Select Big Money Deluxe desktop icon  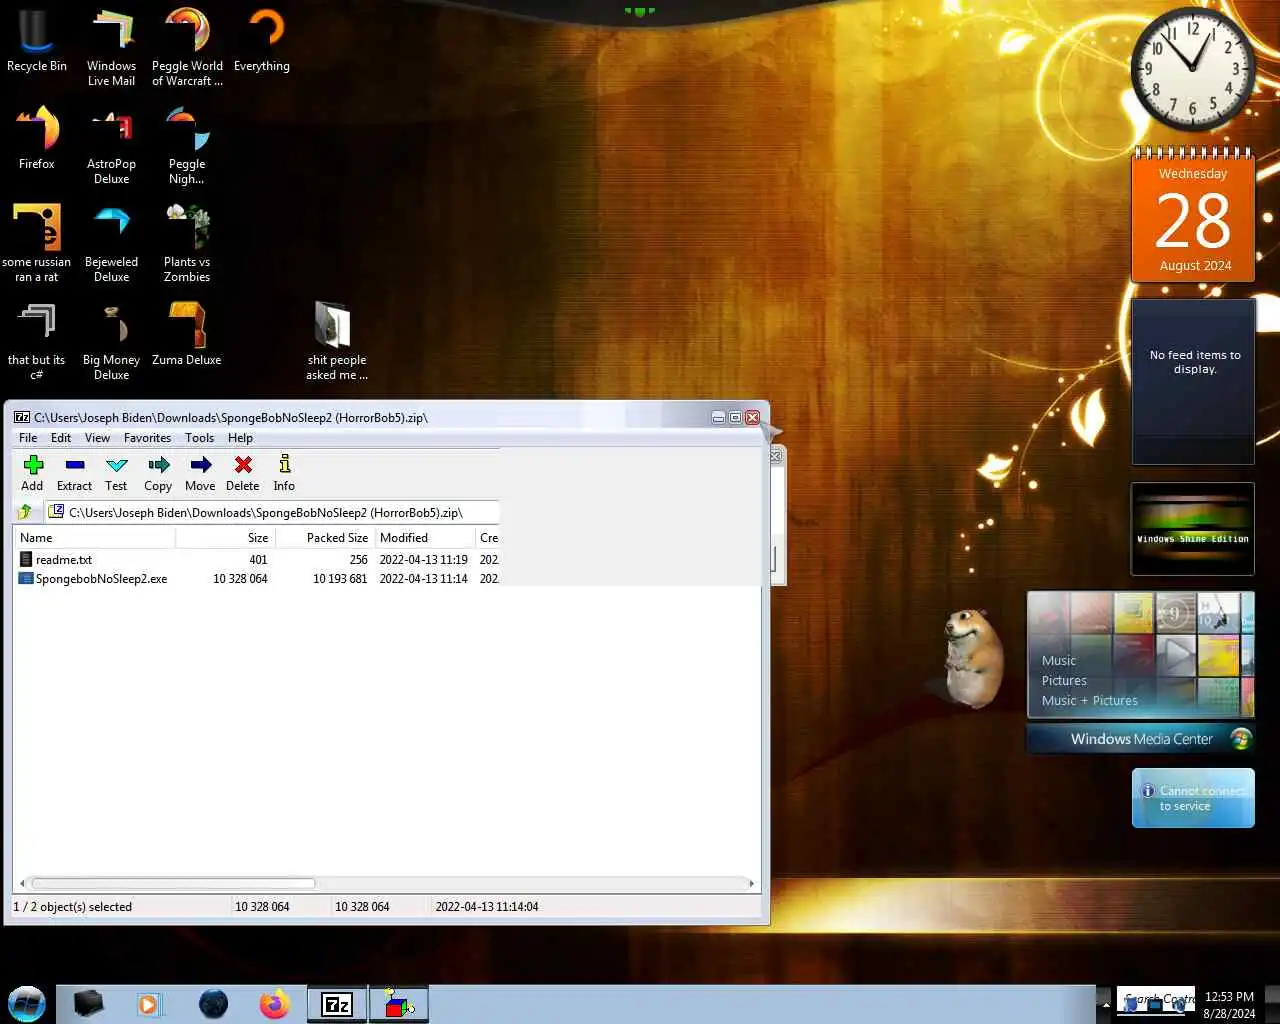(111, 342)
